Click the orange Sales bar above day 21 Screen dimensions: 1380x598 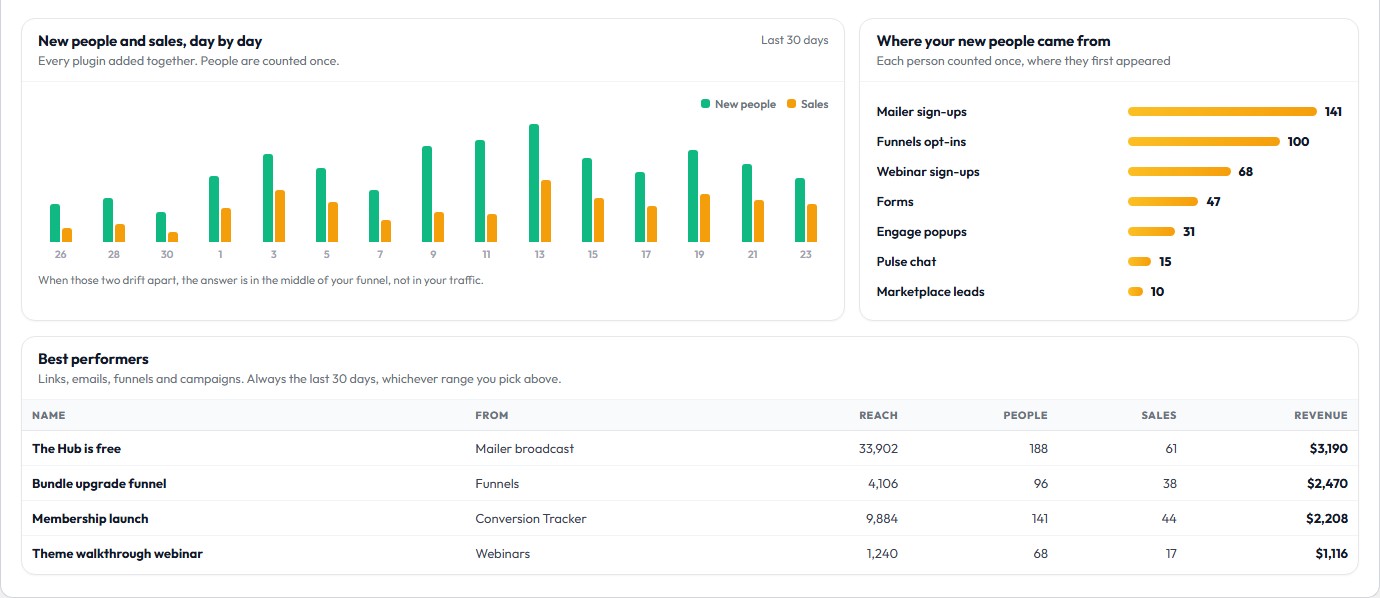(x=759, y=221)
